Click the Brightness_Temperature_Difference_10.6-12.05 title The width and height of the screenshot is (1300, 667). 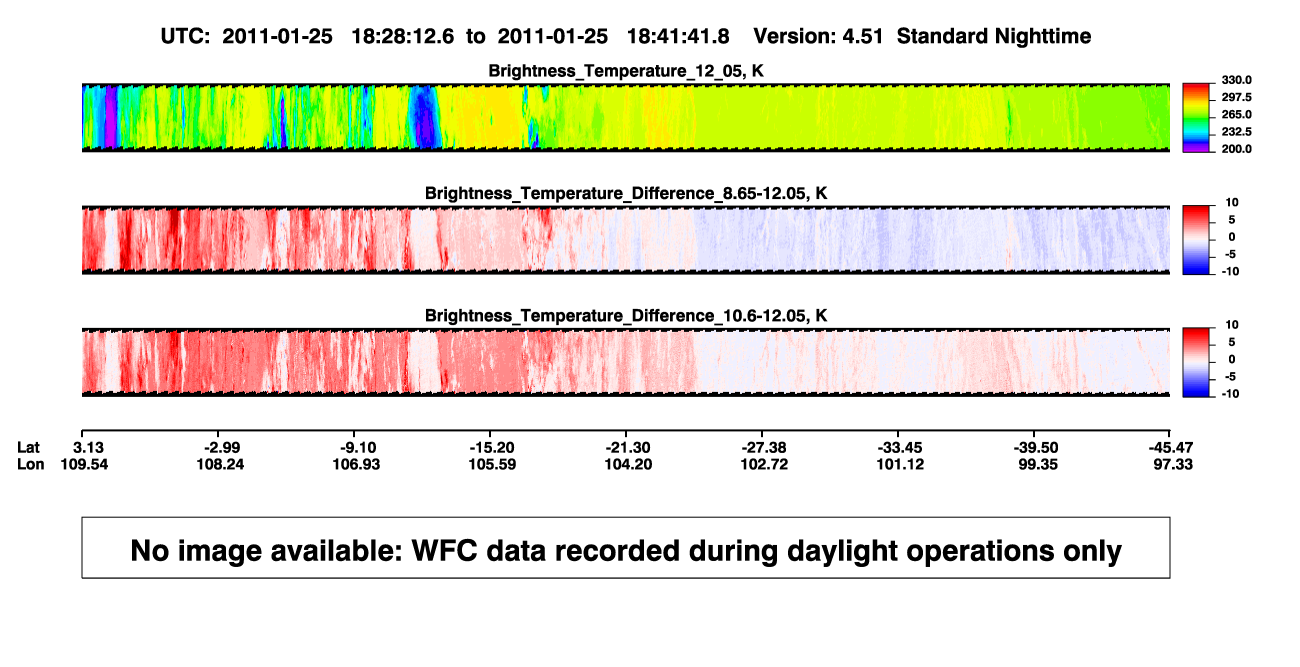click(625, 316)
